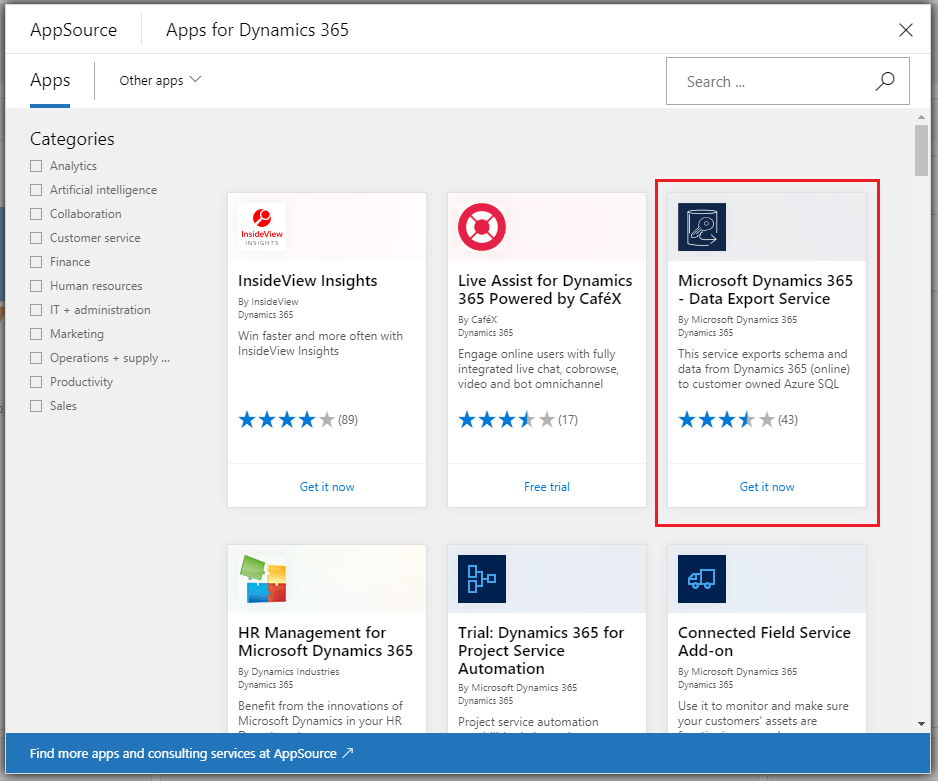Screen dimensions: 938x781
Task: Click Get it now for InsideView Insights
Action: pos(327,487)
